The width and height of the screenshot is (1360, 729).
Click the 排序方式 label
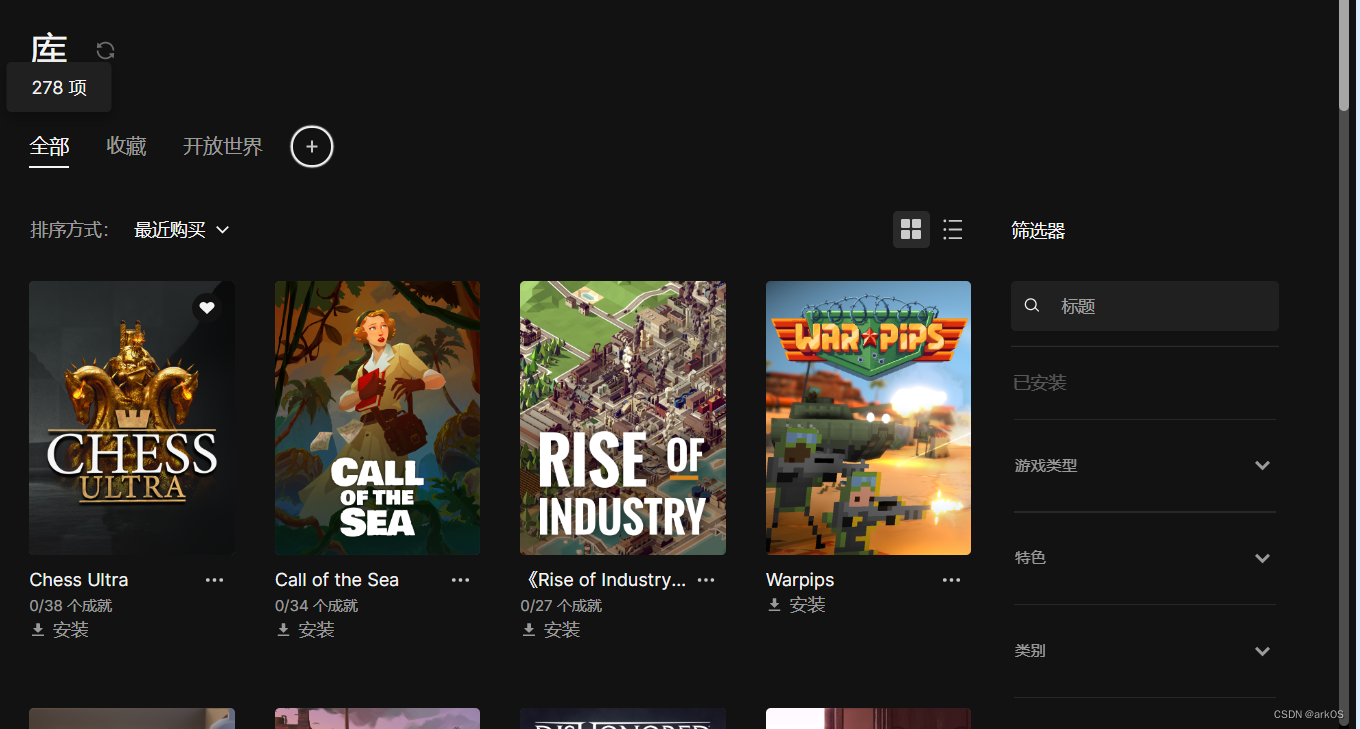[x=69, y=230]
